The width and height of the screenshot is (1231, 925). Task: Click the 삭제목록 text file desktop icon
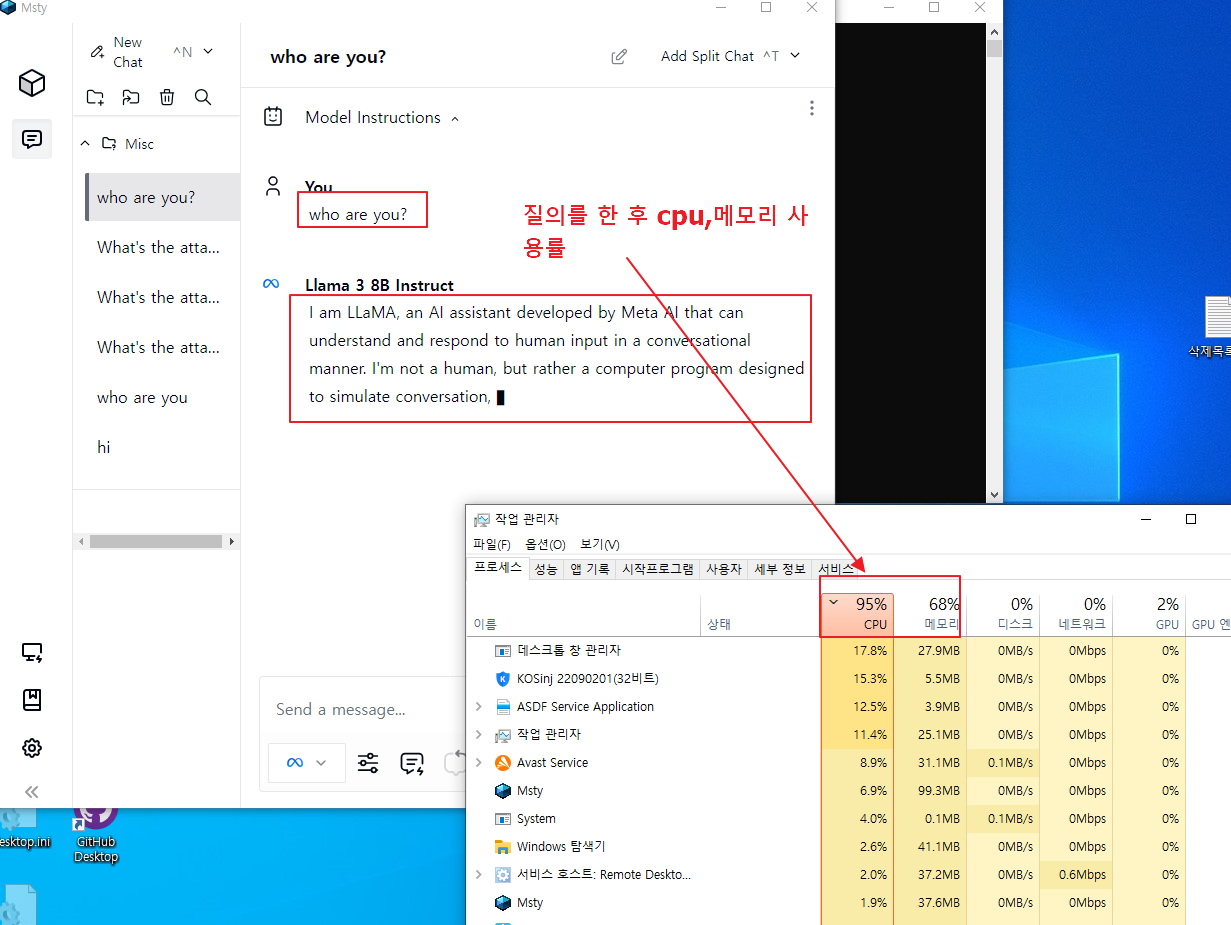tap(1216, 328)
